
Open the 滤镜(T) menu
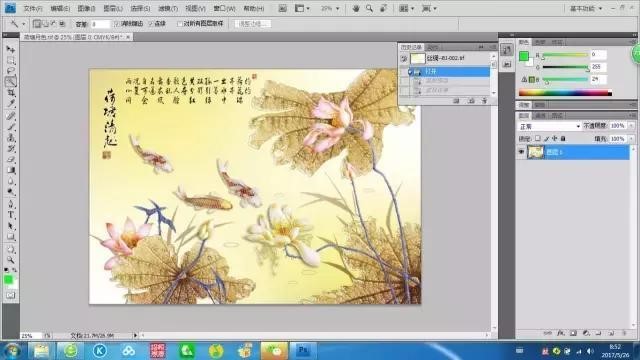pos(168,8)
